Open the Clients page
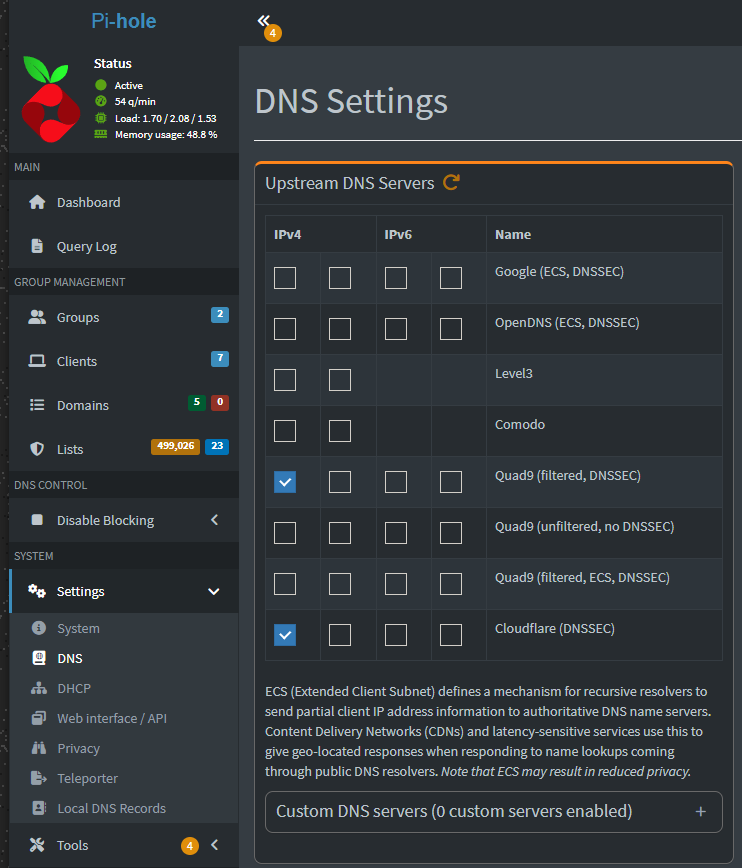Viewport: 742px width, 868px height. pyautogui.click(x=77, y=361)
